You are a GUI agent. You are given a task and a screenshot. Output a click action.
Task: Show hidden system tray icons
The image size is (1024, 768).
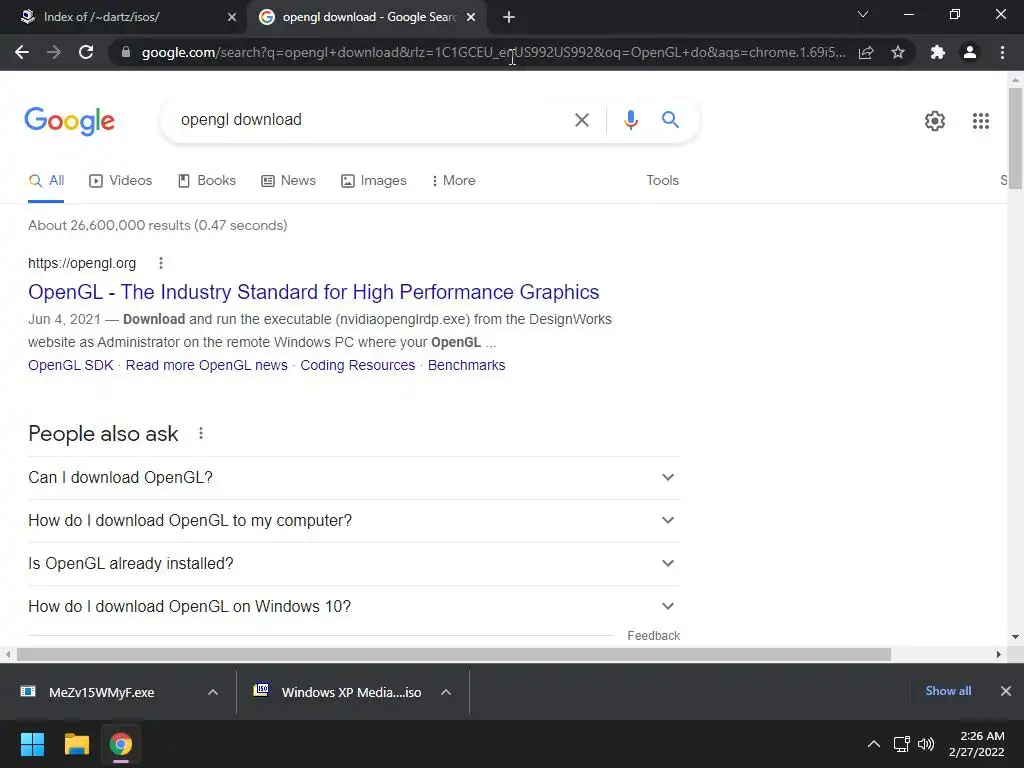pyautogui.click(x=874, y=744)
